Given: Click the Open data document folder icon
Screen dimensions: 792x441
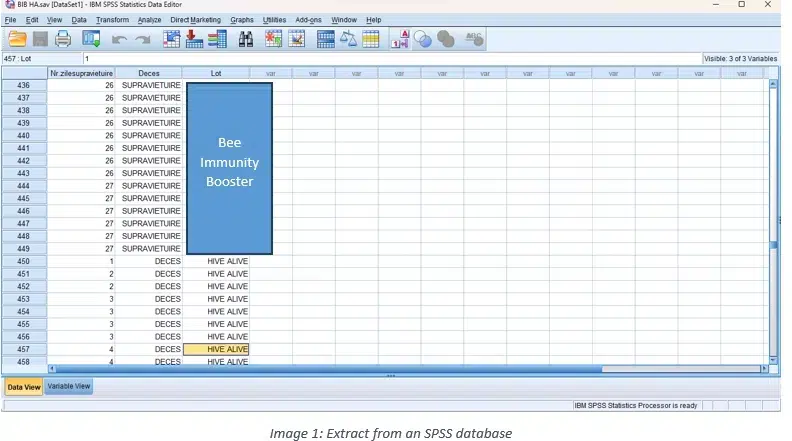Looking at the screenshot, I should pos(17,39).
